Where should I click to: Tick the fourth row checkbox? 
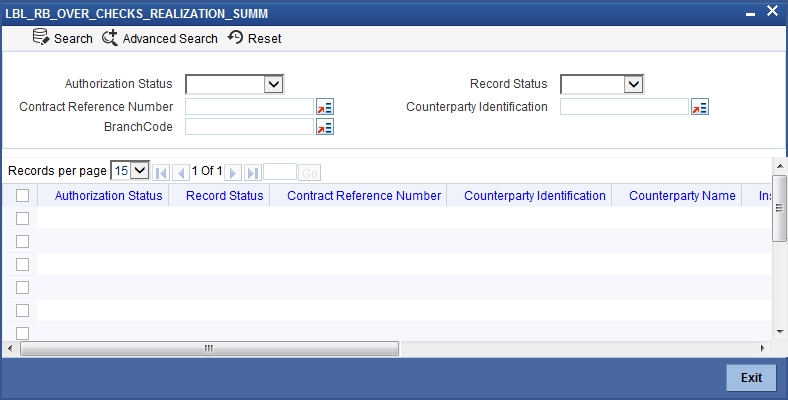click(22, 287)
